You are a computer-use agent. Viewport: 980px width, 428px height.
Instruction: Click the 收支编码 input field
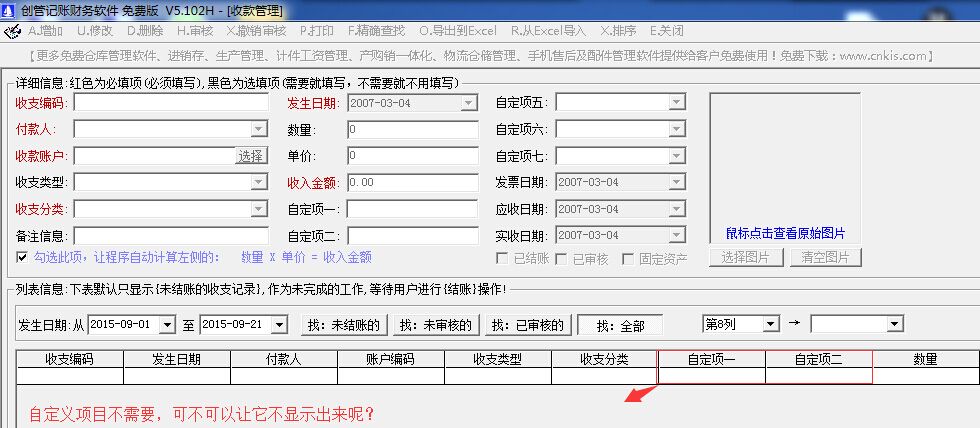[170, 102]
